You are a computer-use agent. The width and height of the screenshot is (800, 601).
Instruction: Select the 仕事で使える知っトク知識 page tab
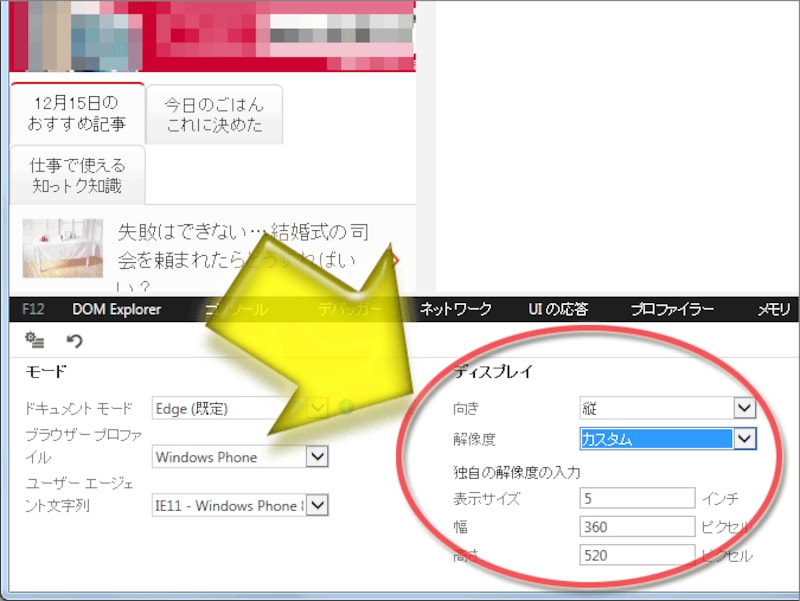pyautogui.click(x=77, y=175)
